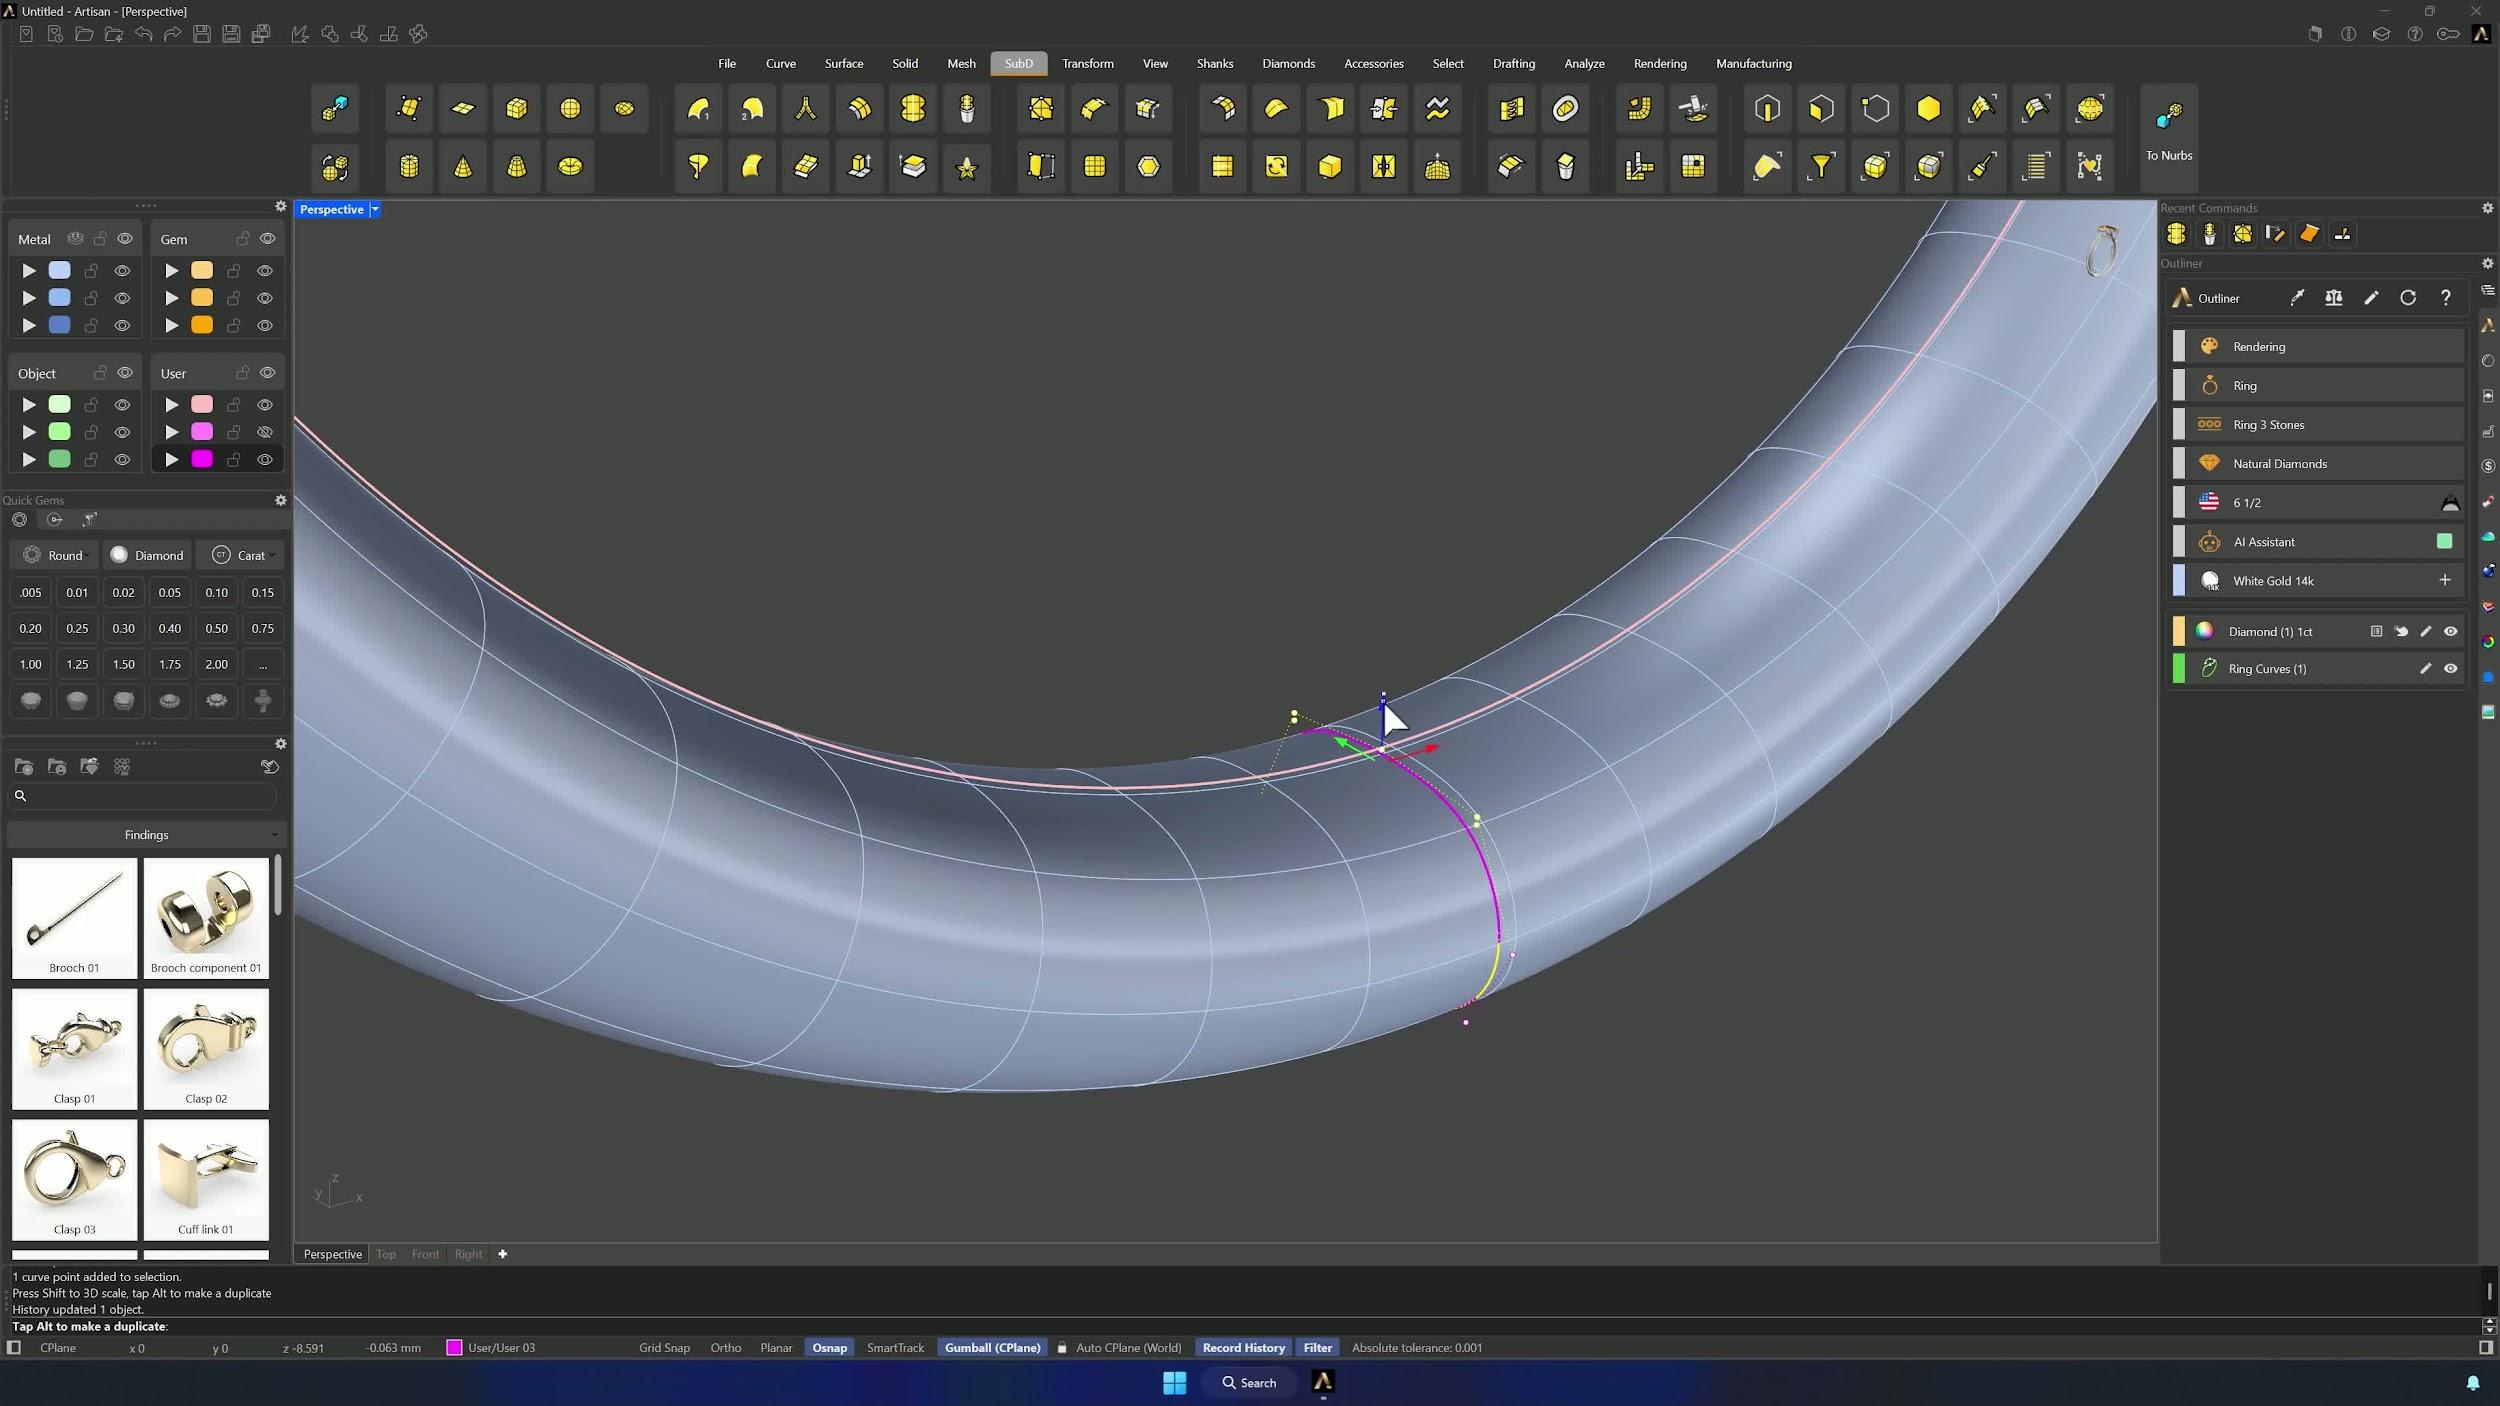Expand the bright magenta User layer triangle

click(172, 460)
